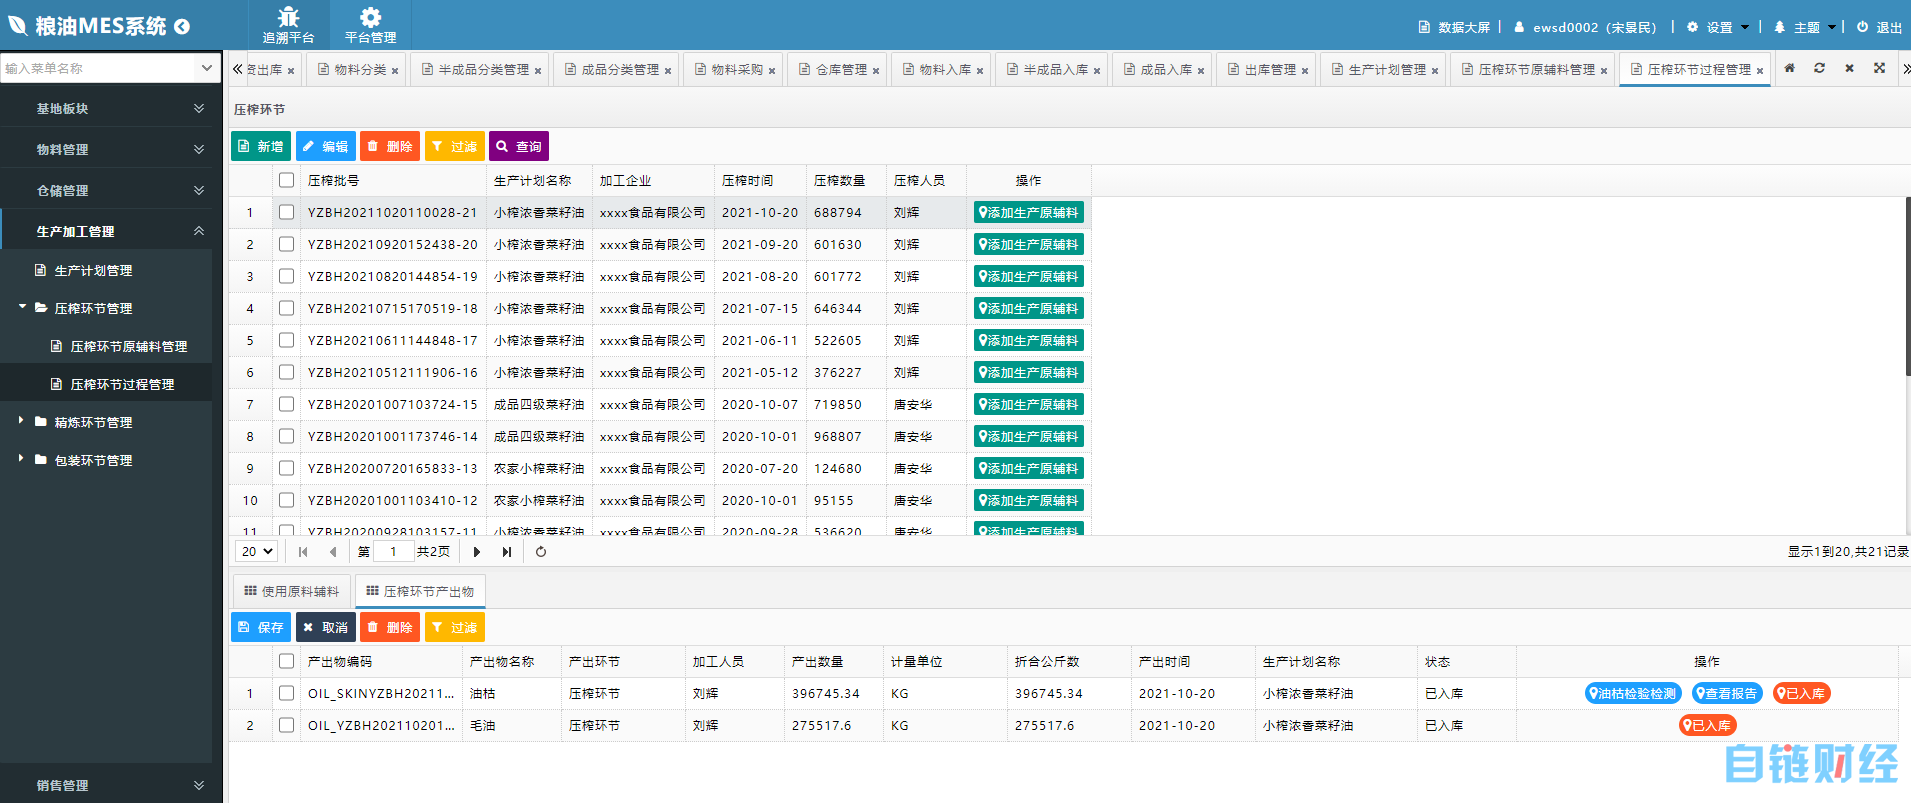Open the 追溯平台 bug icon
1911x803 pixels.
(x=288, y=18)
